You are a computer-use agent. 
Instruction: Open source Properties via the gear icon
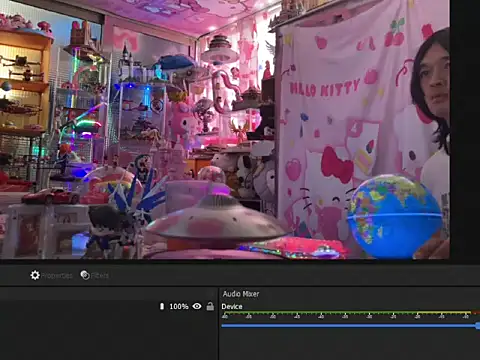click(x=35, y=275)
